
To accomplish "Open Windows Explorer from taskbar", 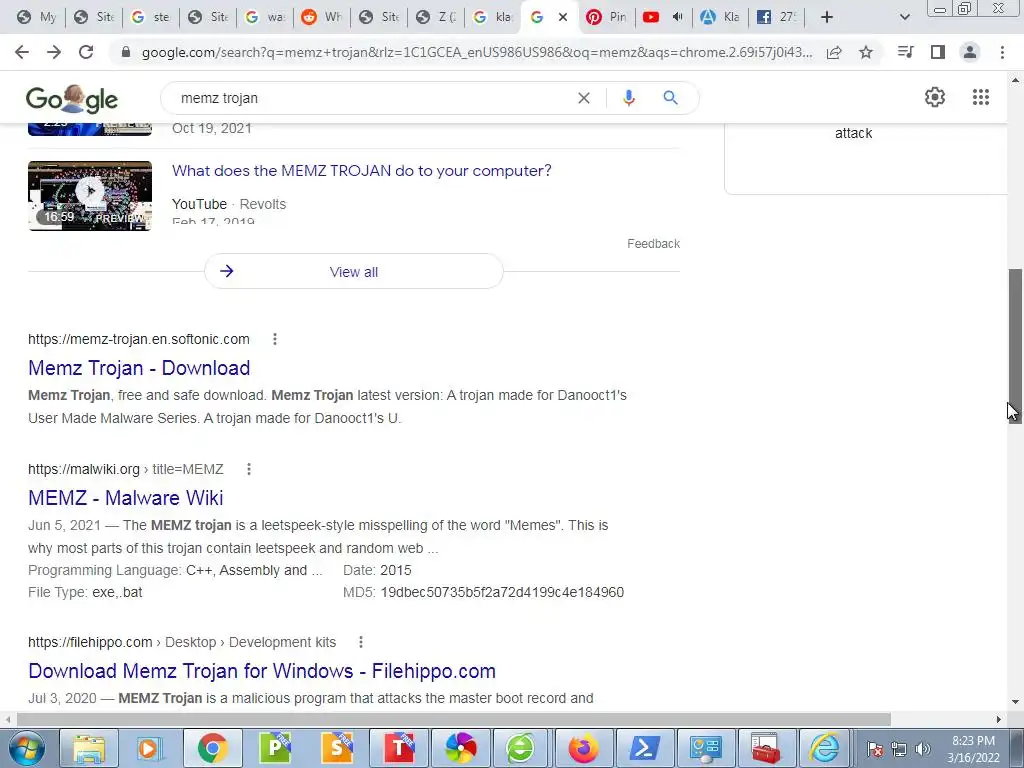I will 89,748.
